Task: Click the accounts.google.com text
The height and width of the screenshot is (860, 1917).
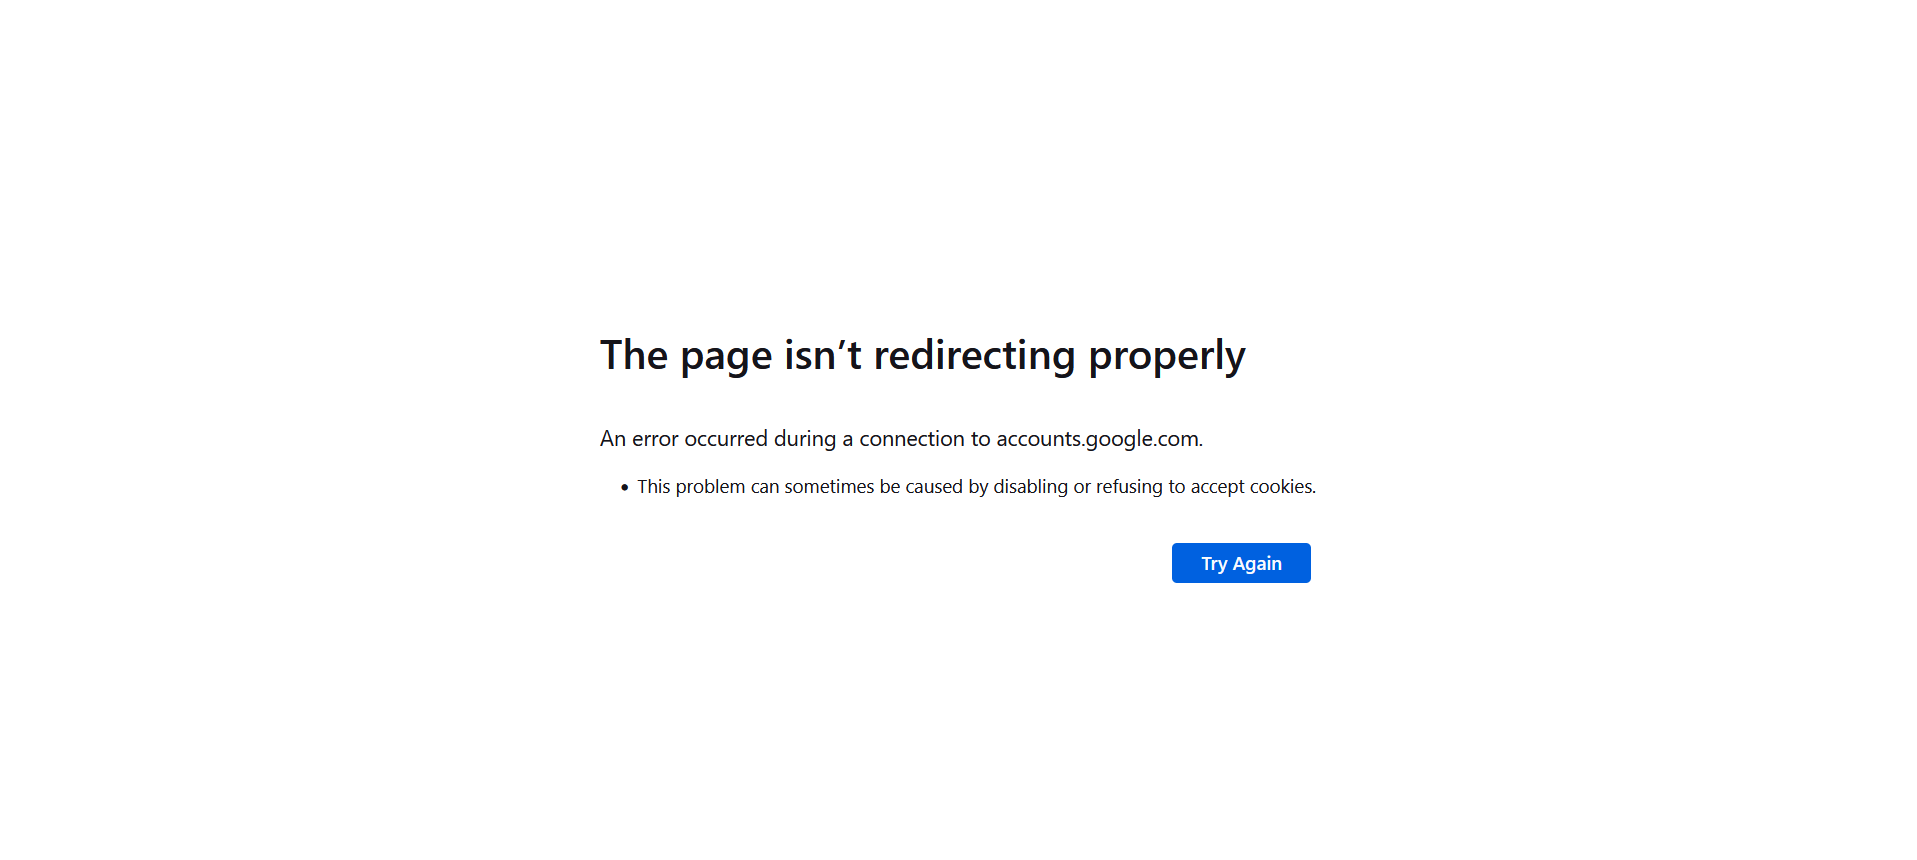Action: (x=1097, y=439)
